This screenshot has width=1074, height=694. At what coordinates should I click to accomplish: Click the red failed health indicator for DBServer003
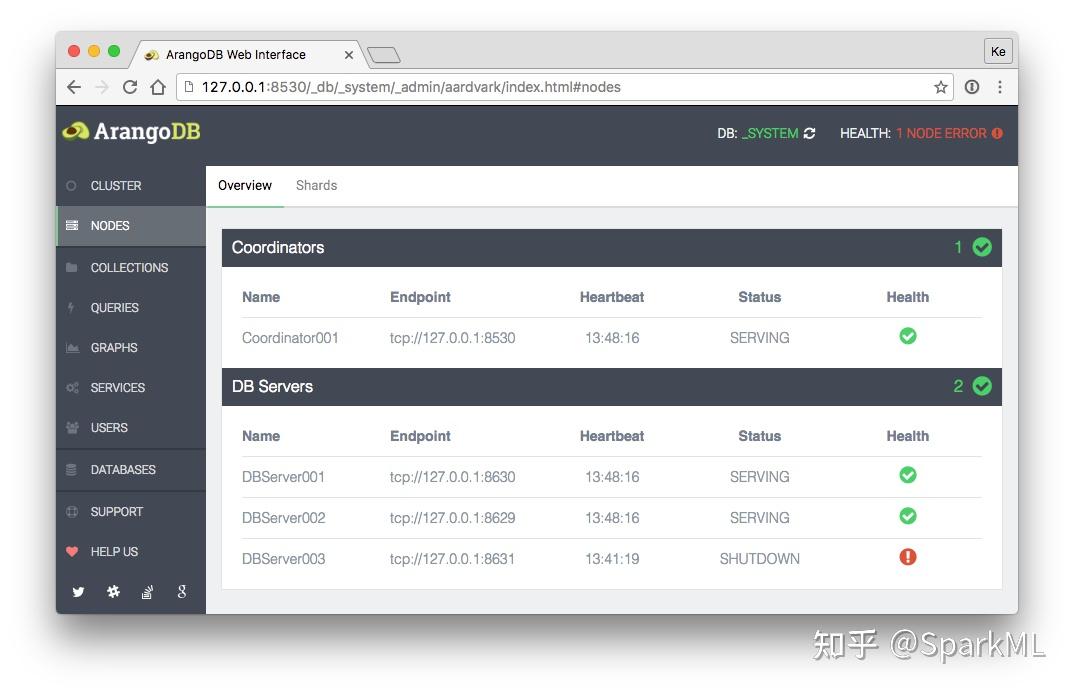point(907,557)
